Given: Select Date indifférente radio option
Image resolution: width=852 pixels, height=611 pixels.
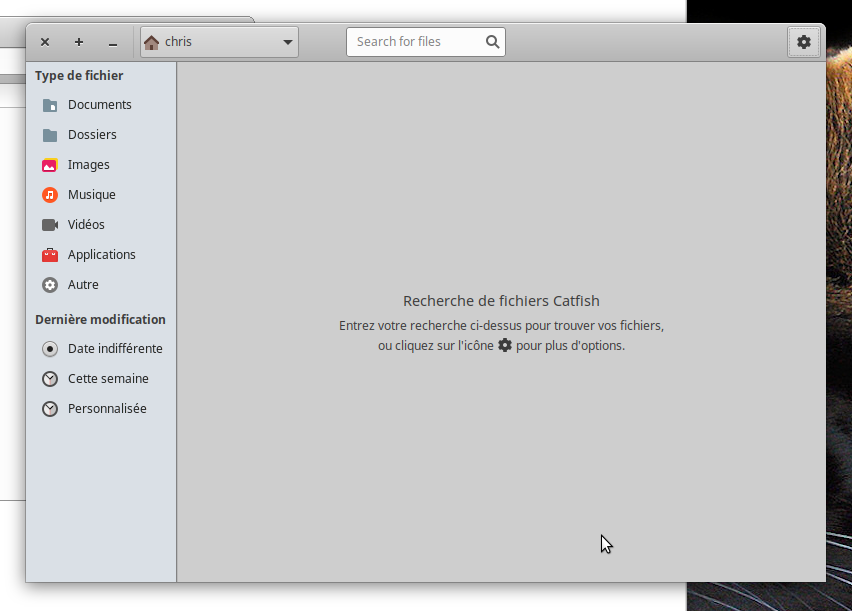Looking at the screenshot, I should click(x=50, y=349).
